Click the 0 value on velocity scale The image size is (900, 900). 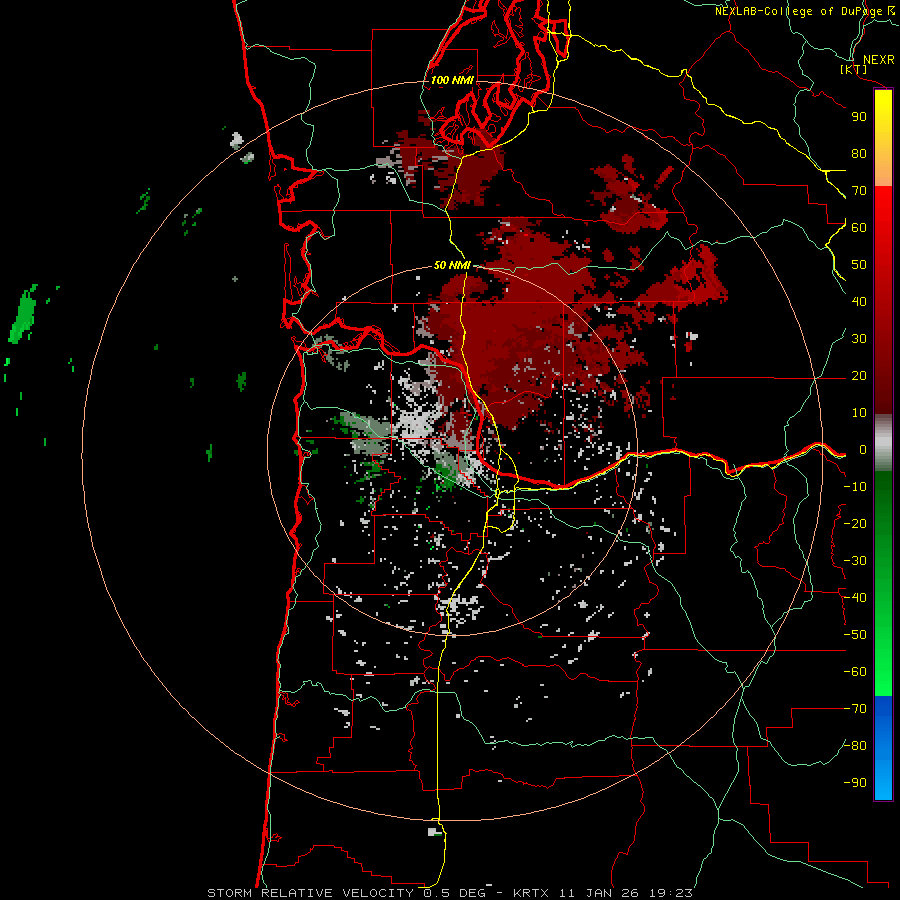863,450
